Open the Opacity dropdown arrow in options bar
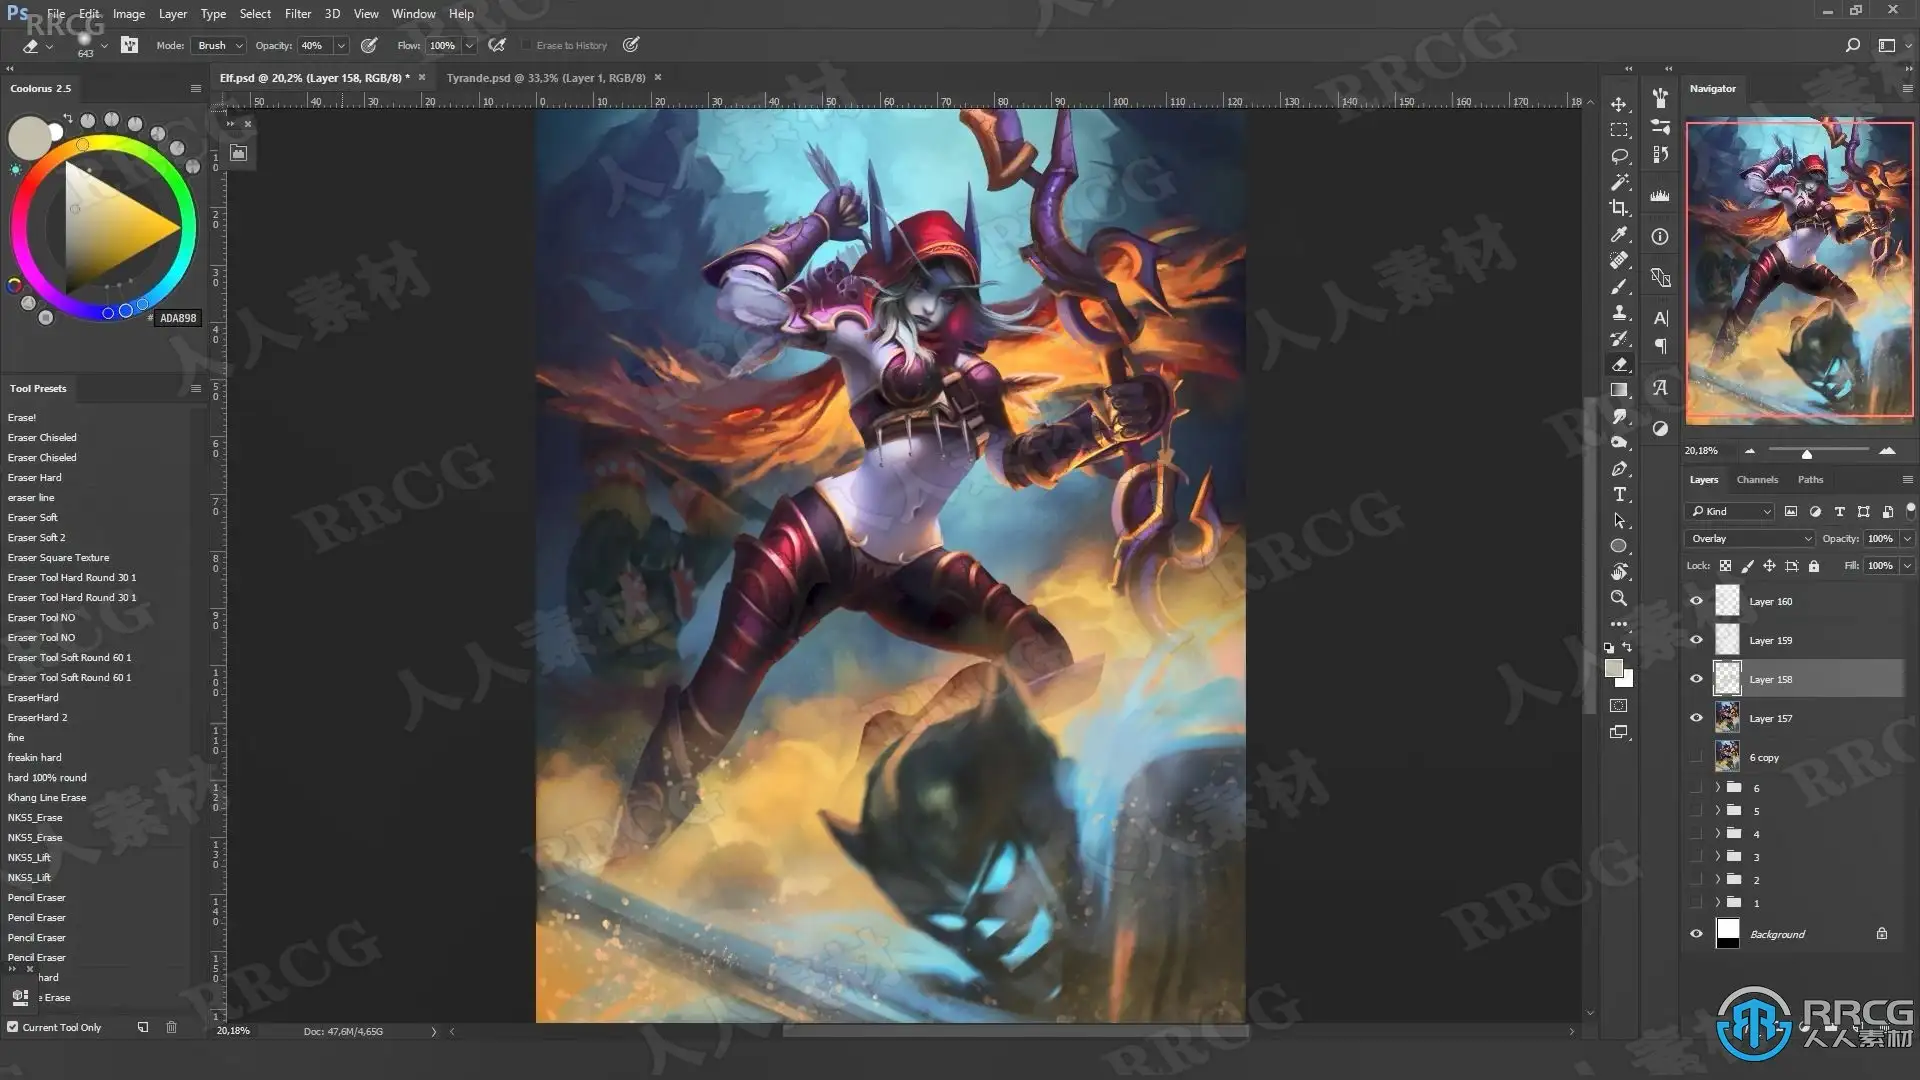The height and width of the screenshot is (1080, 1920). [341, 45]
